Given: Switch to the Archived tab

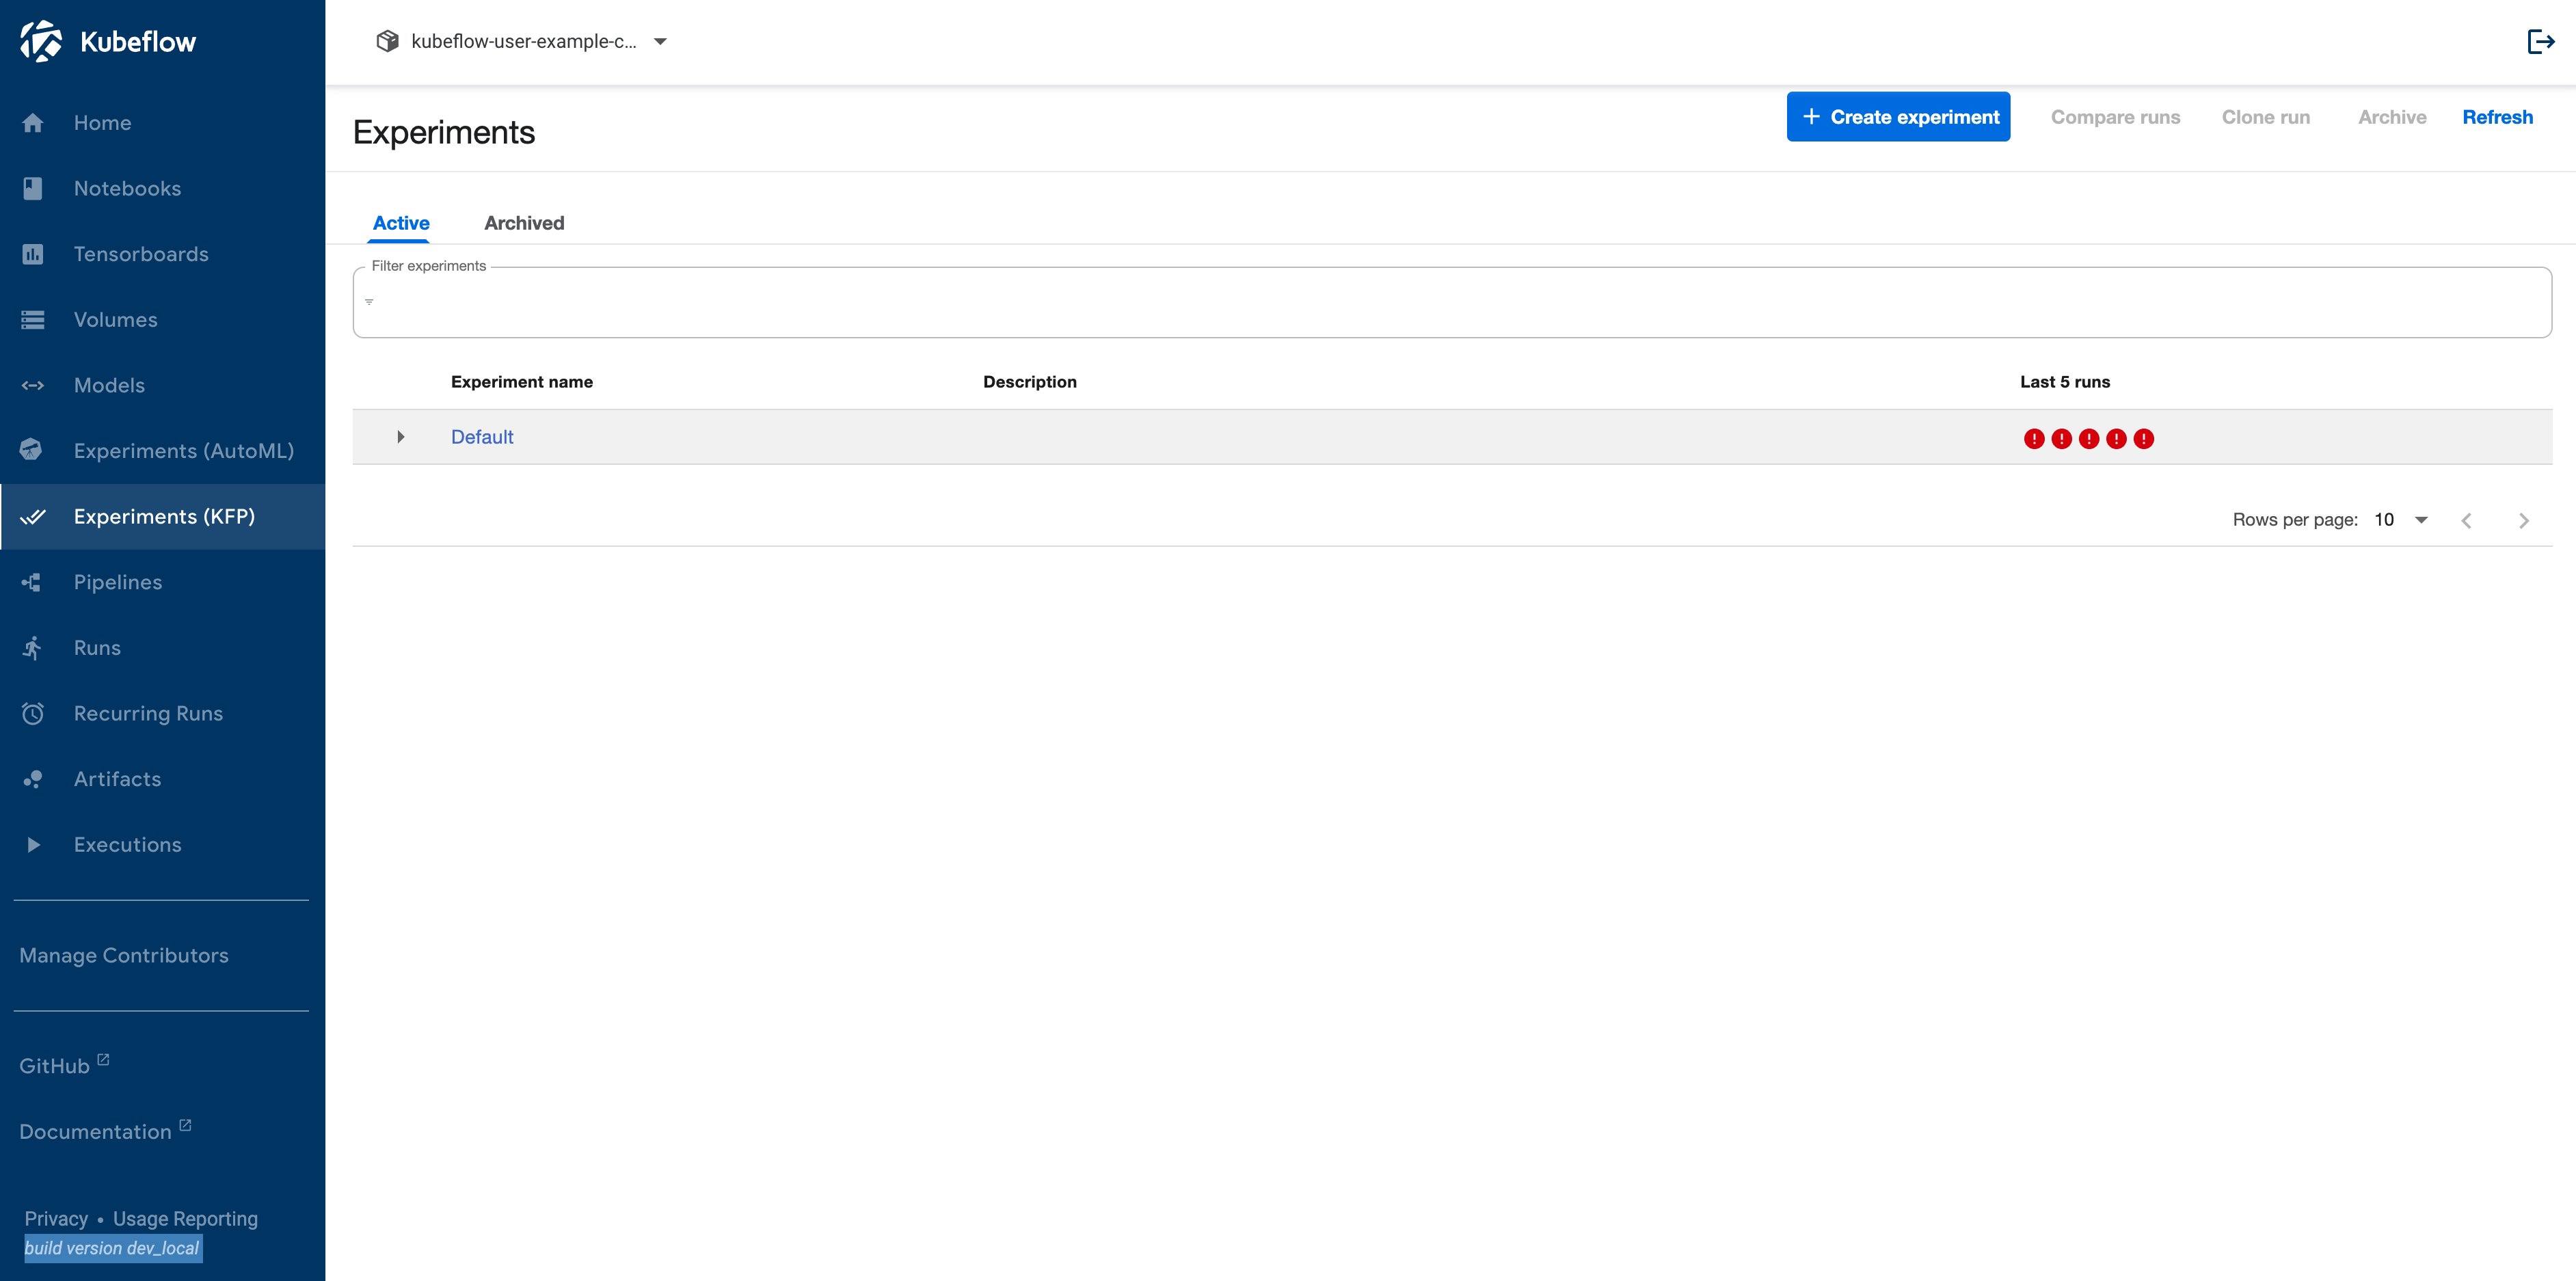Looking at the screenshot, I should point(523,223).
